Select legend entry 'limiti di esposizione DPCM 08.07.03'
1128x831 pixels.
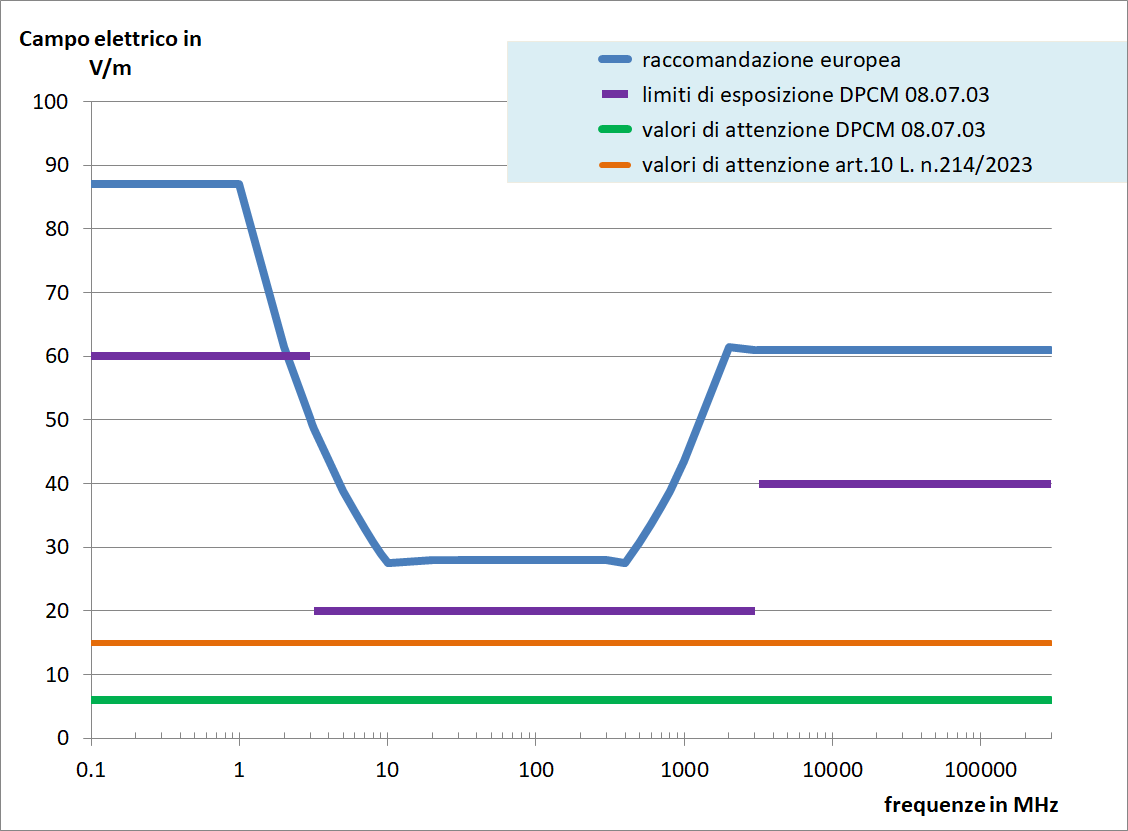816,94
